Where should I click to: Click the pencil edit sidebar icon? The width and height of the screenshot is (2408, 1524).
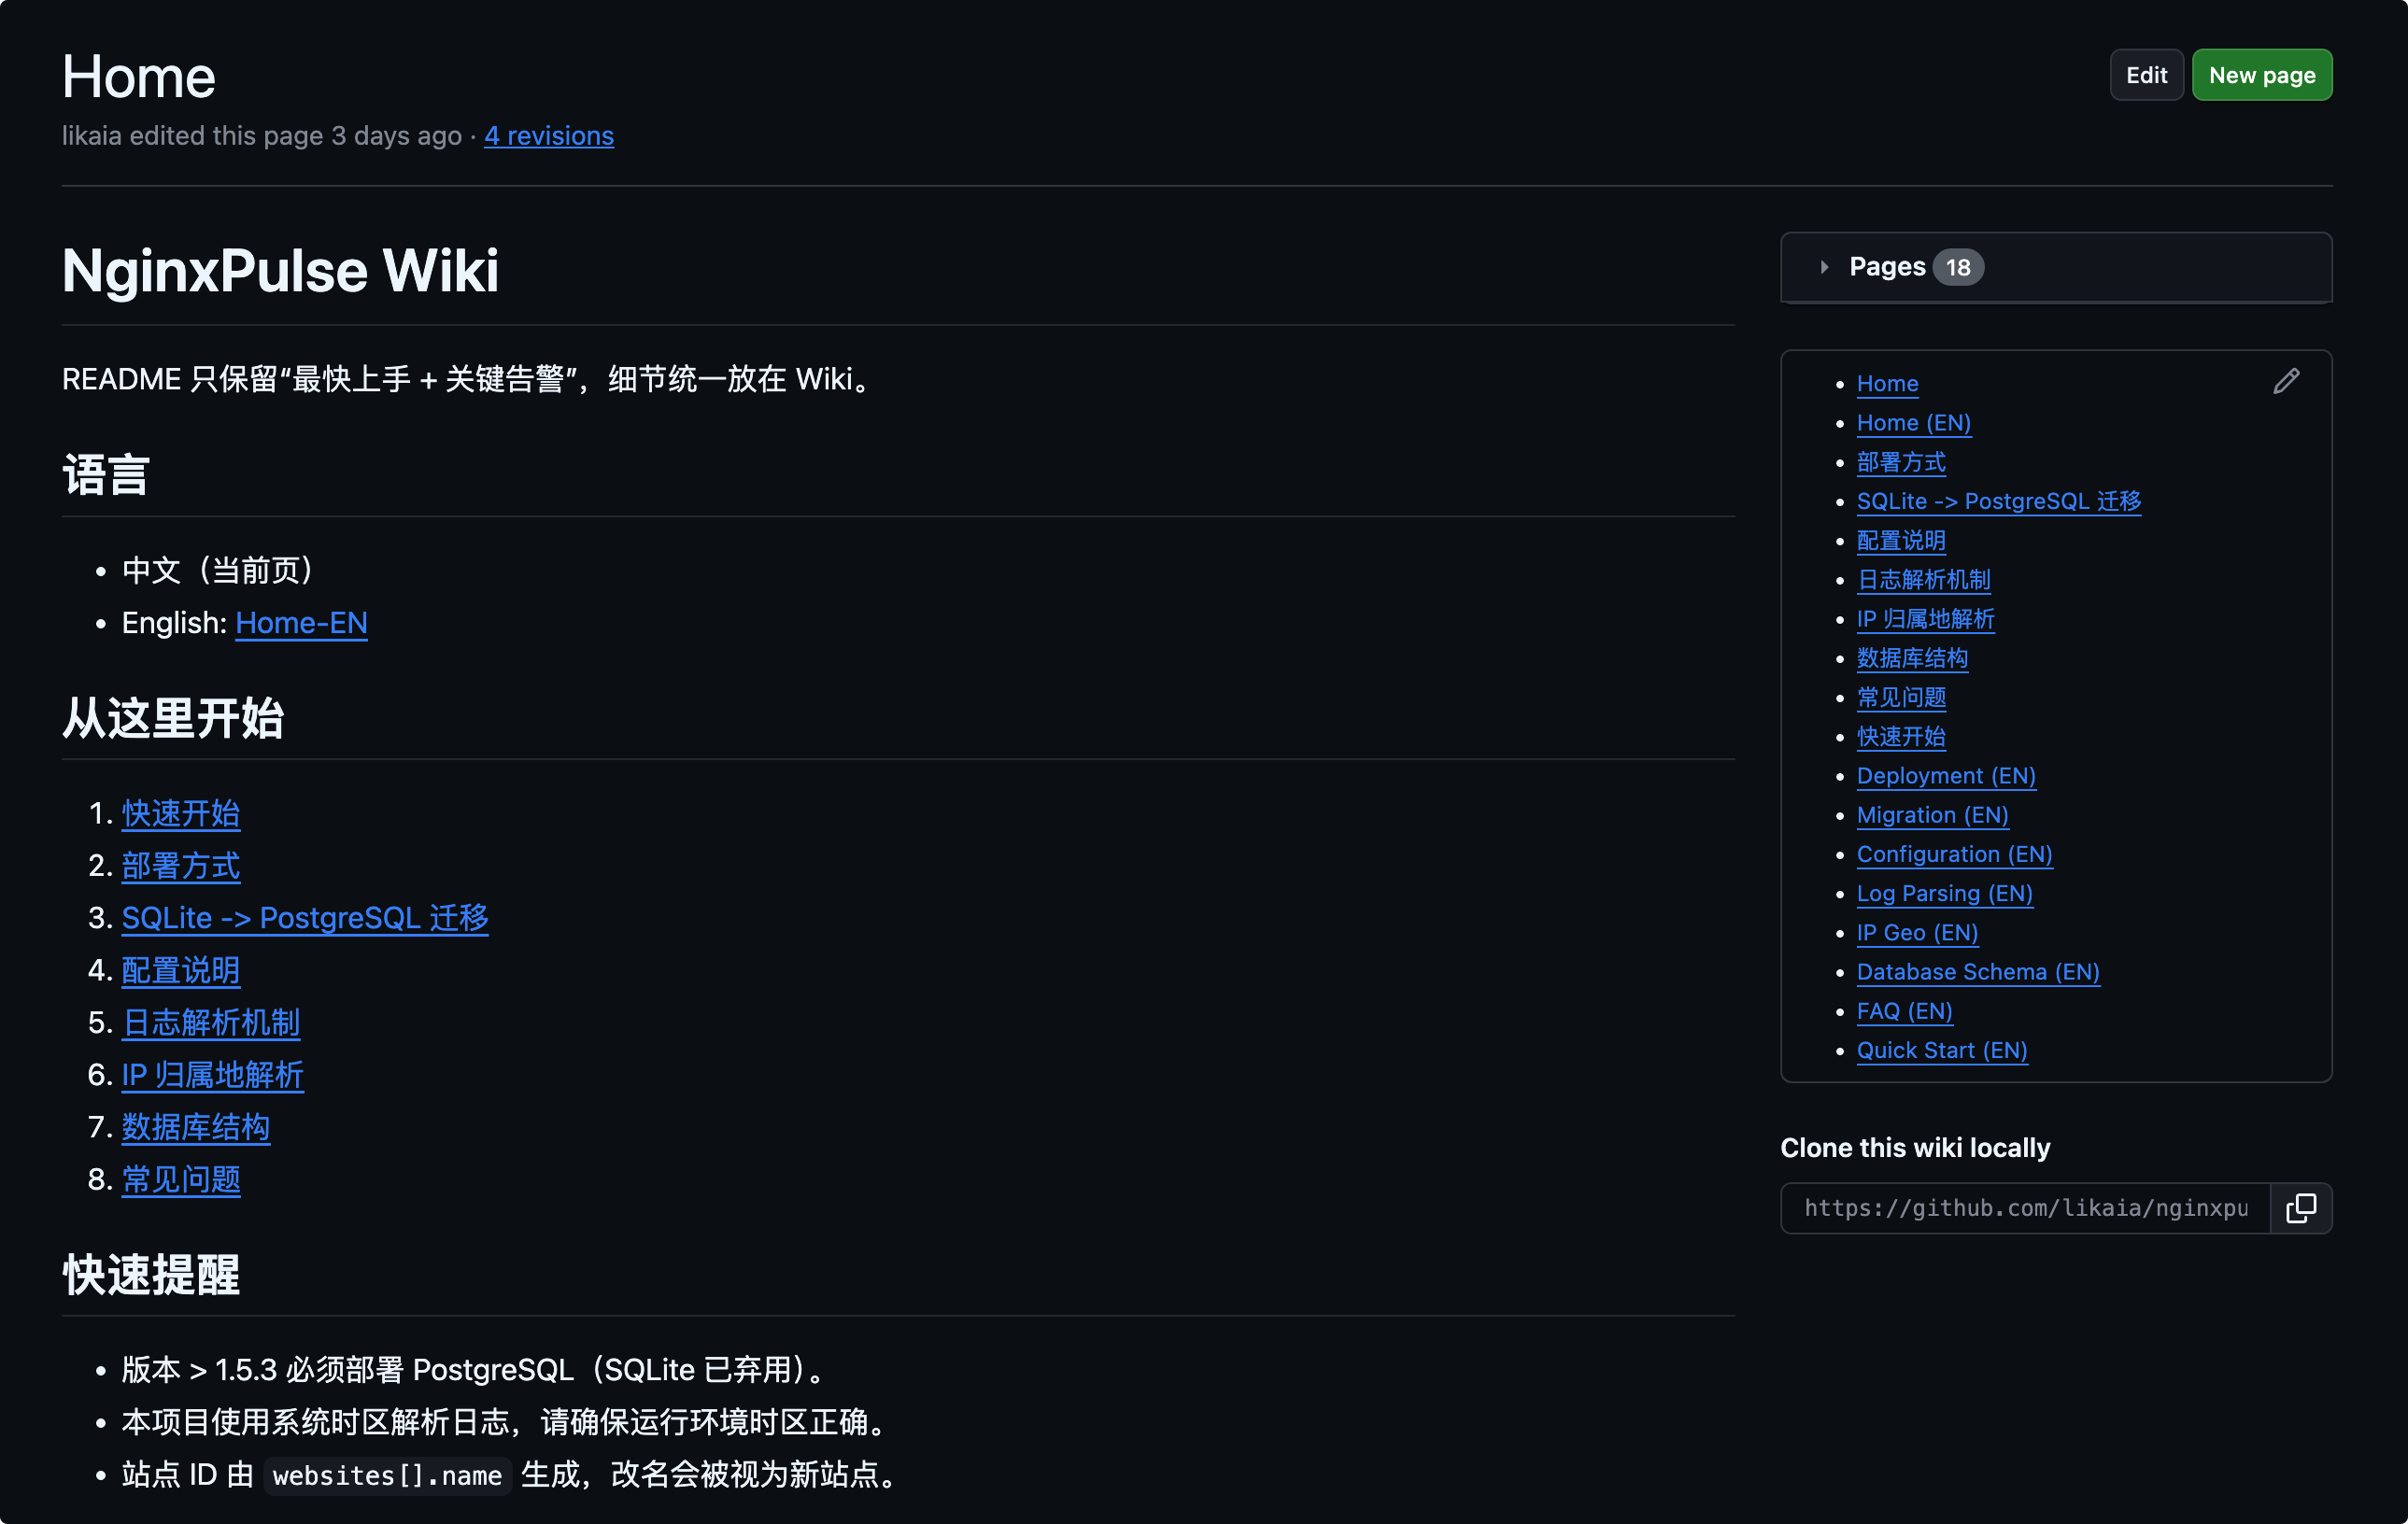point(2286,381)
